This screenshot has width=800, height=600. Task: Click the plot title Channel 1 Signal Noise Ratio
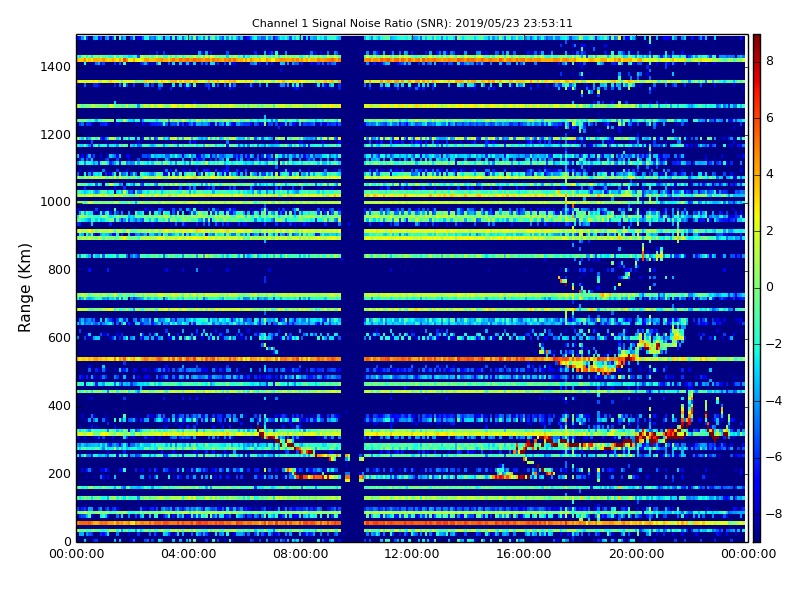coord(412,23)
